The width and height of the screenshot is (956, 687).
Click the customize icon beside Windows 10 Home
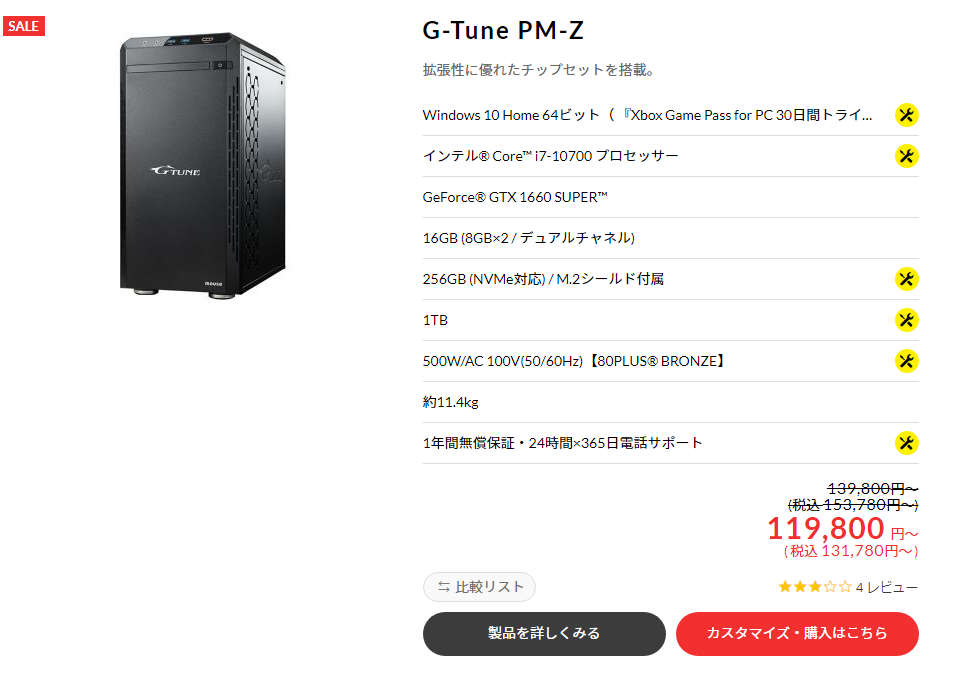point(906,115)
